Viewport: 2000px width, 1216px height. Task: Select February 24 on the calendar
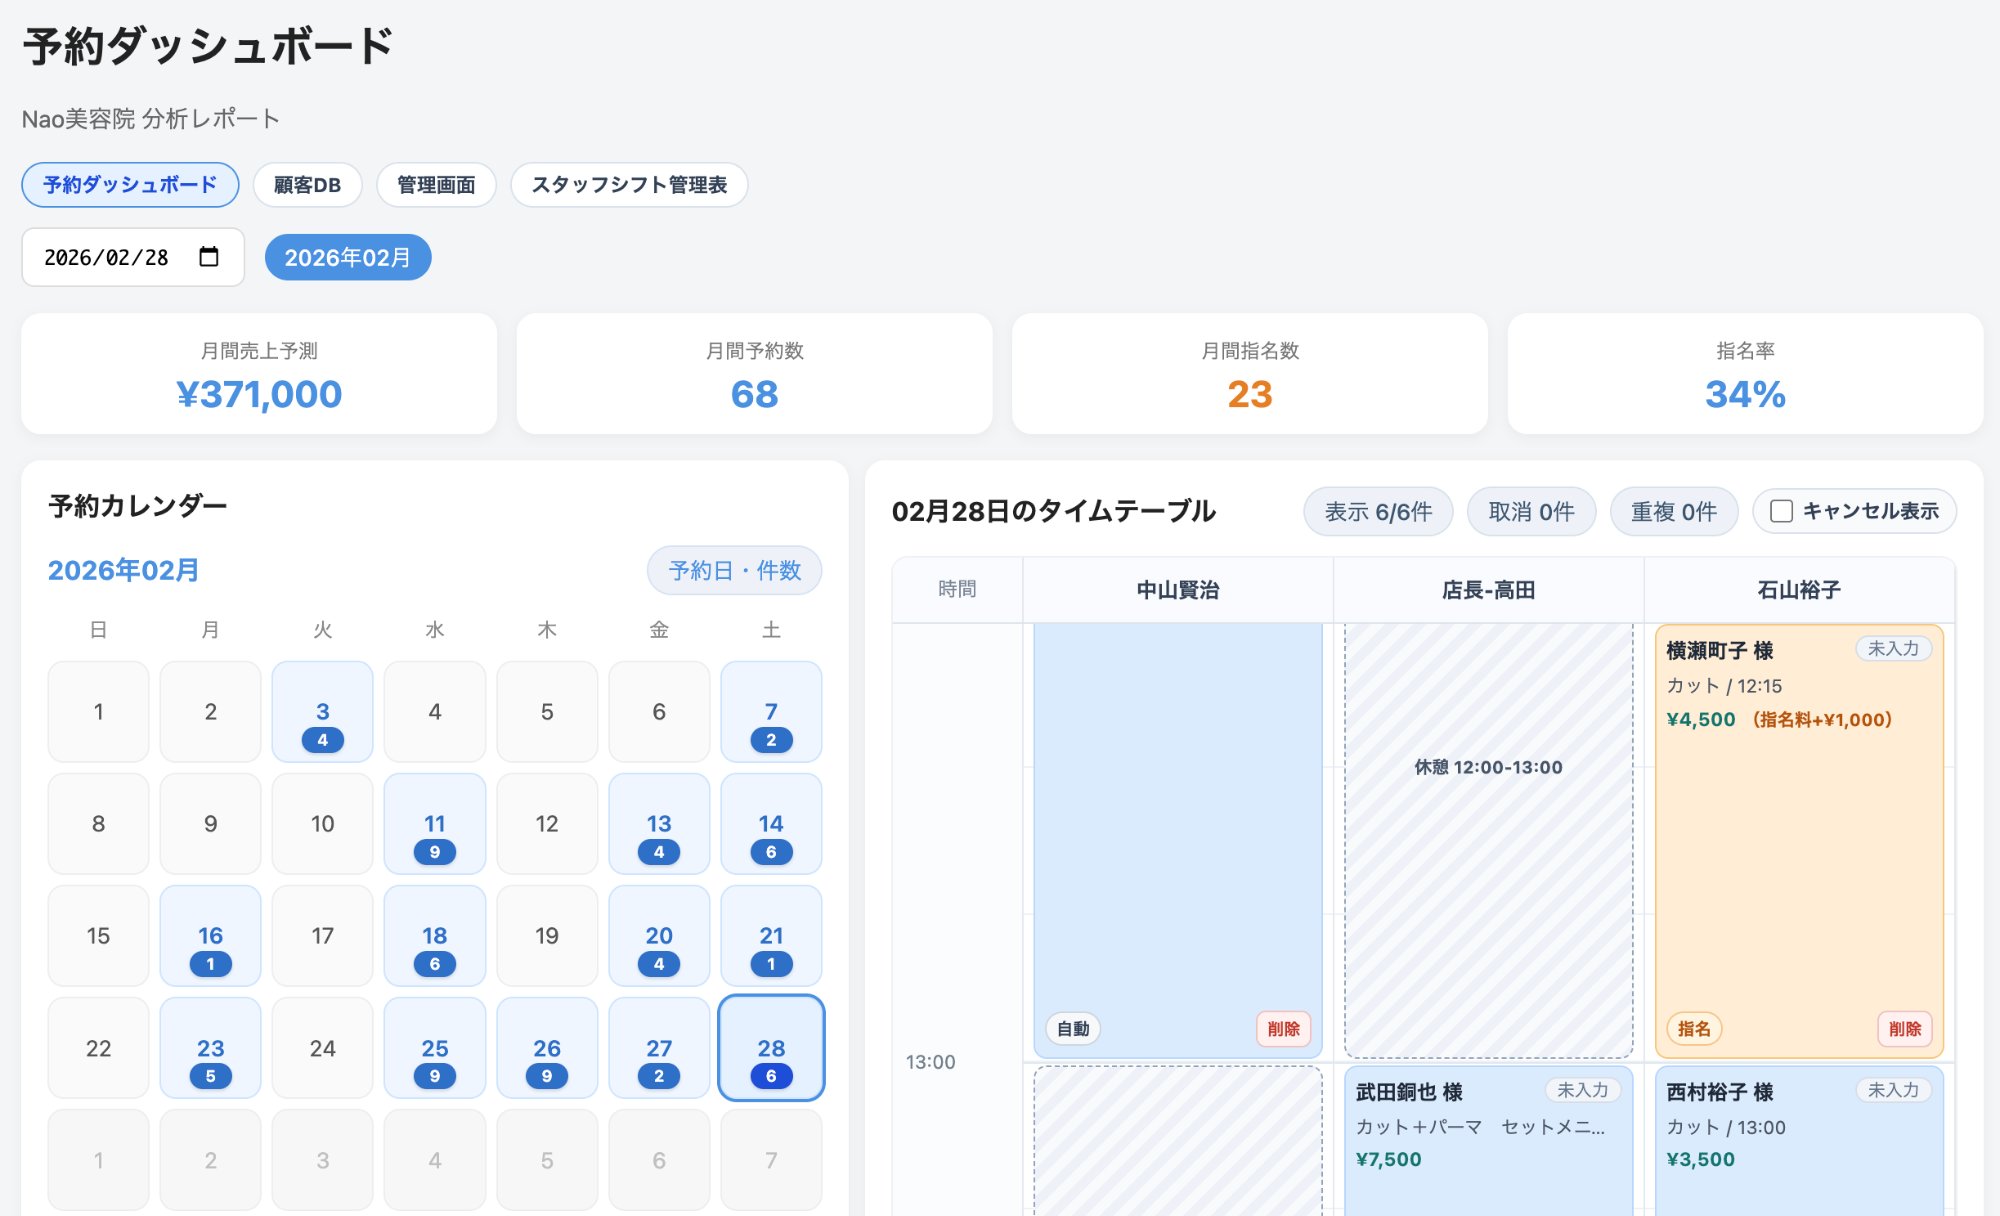coord(322,1048)
